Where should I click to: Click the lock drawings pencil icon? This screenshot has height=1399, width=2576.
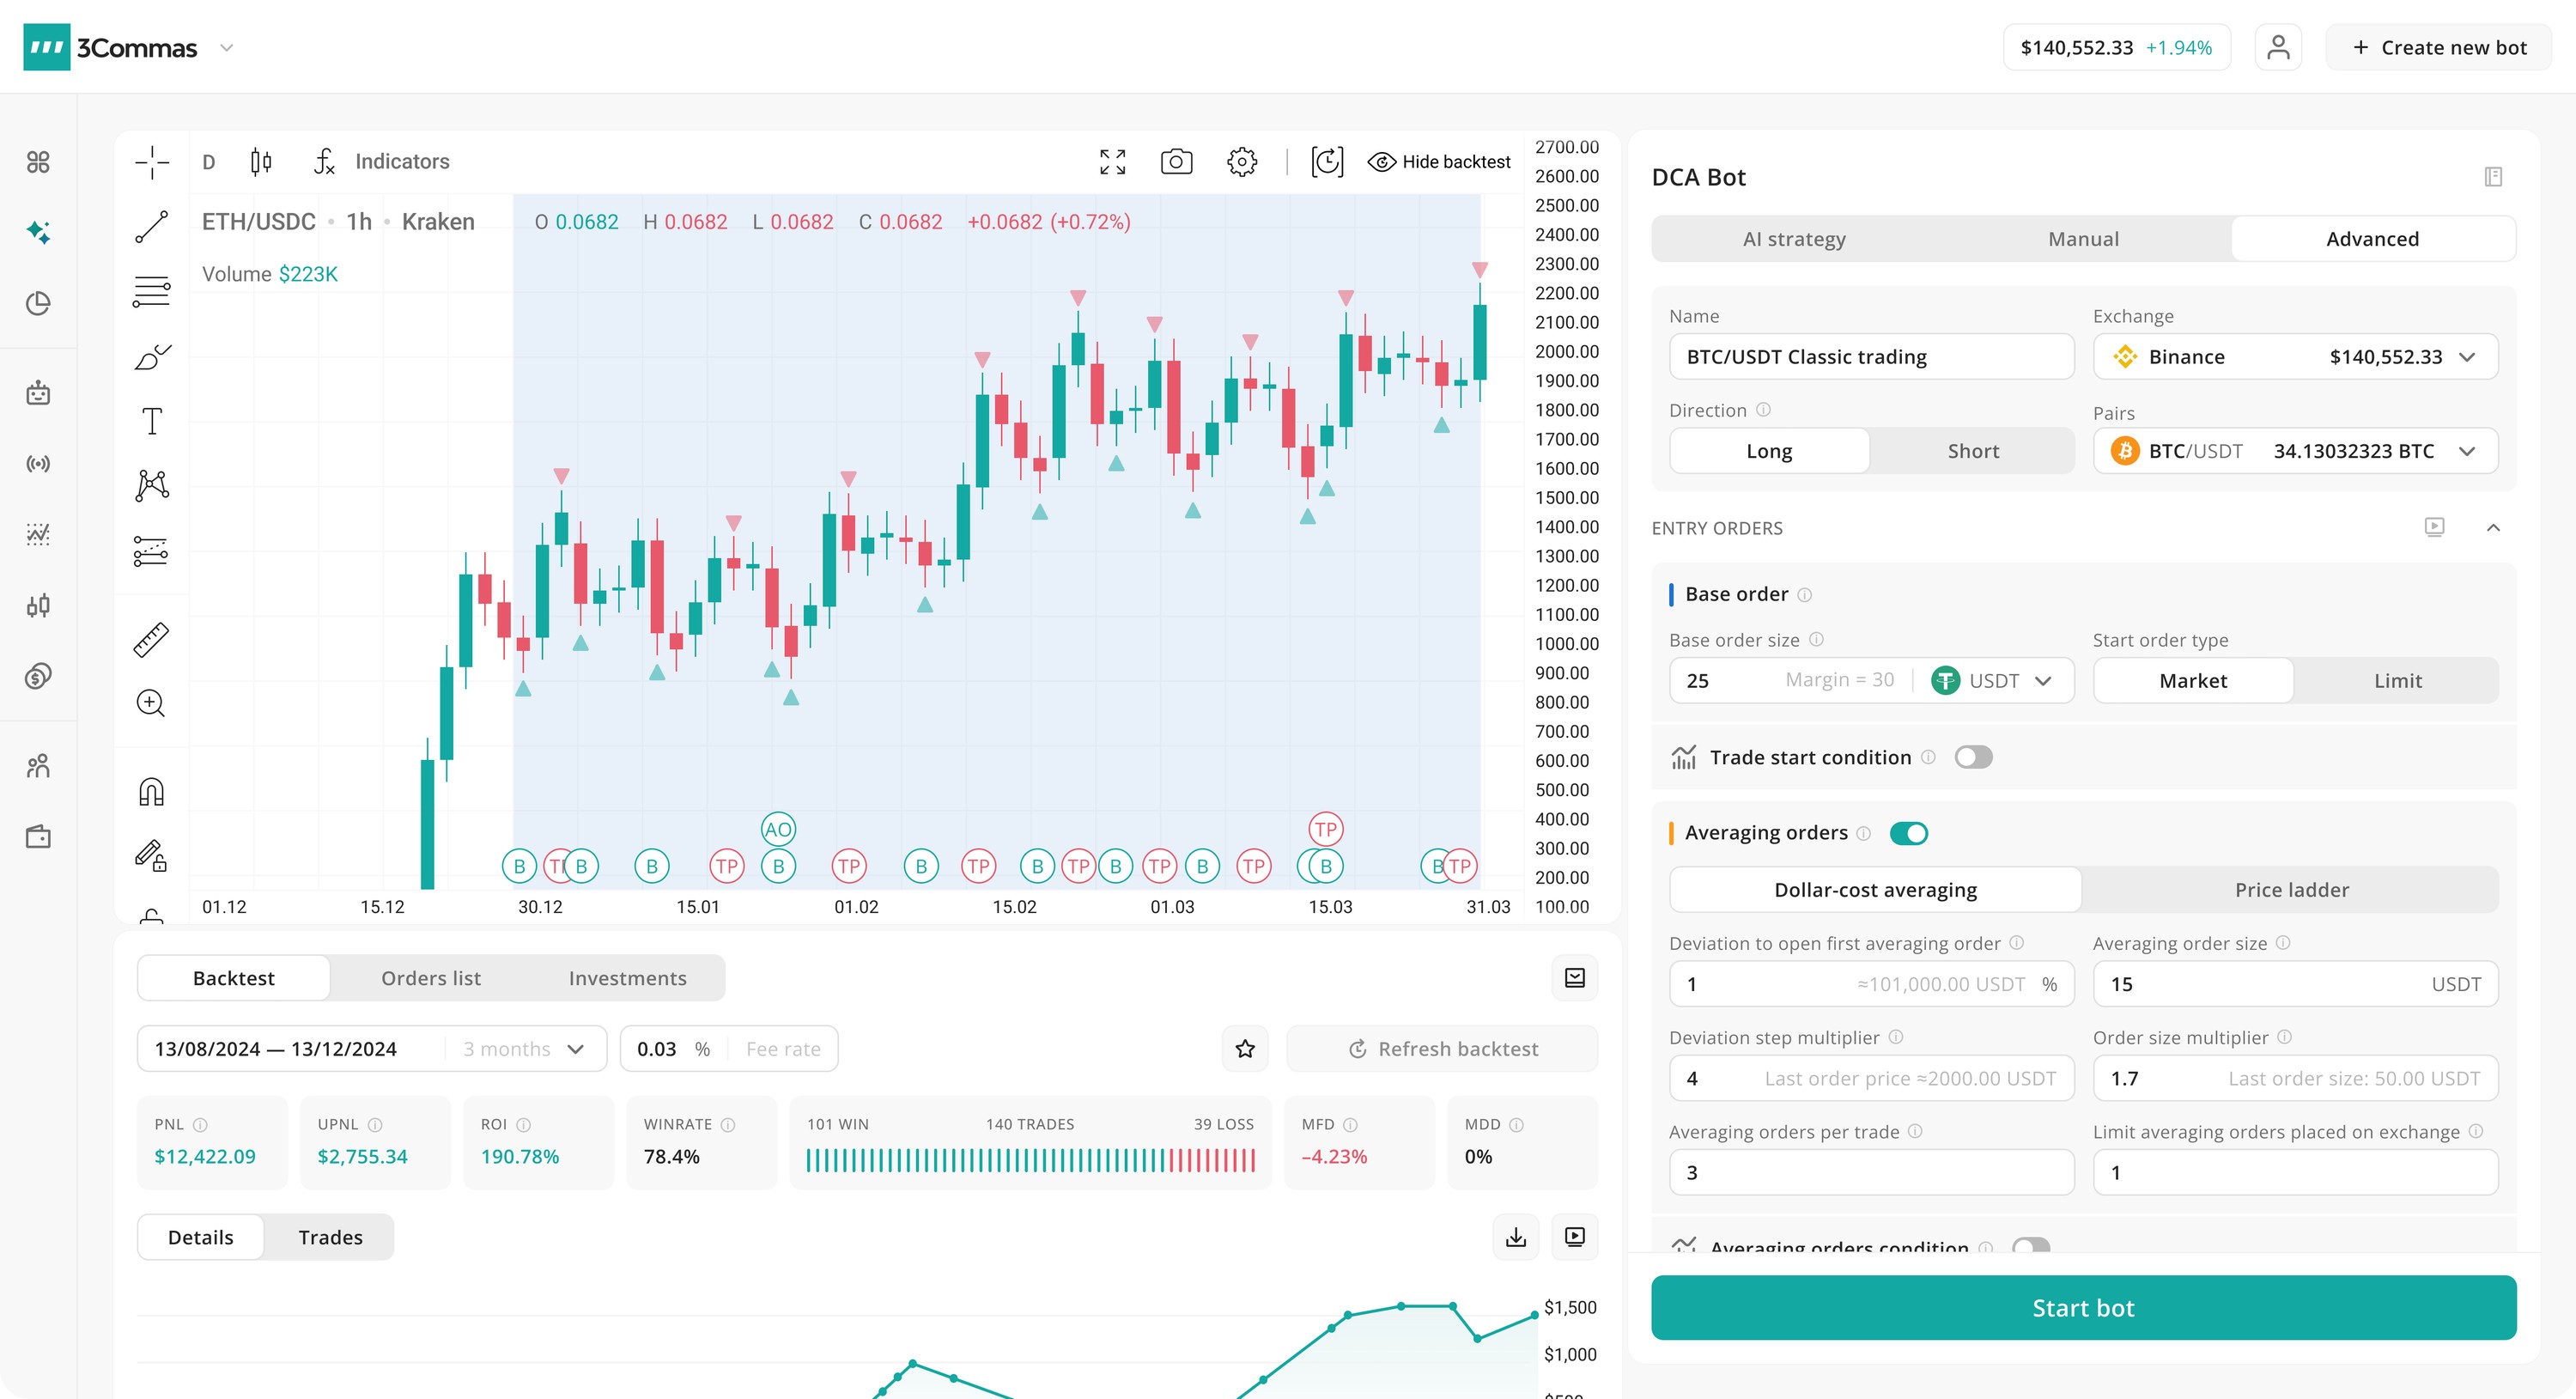click(152, 856)
